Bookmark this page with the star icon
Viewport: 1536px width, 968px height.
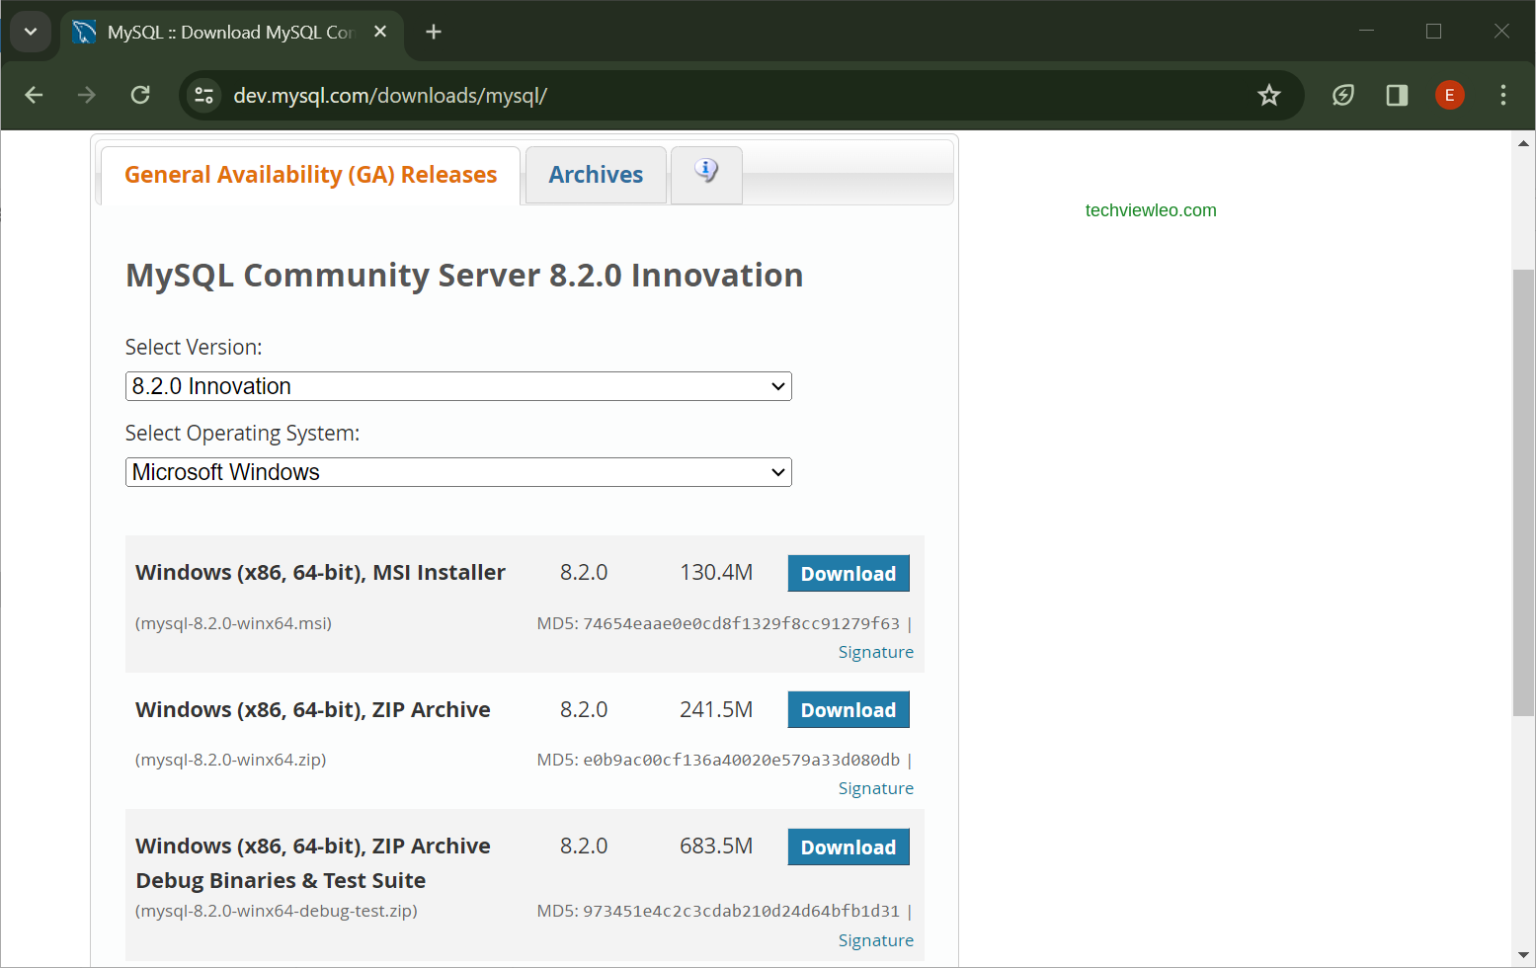pos(1268,95)
